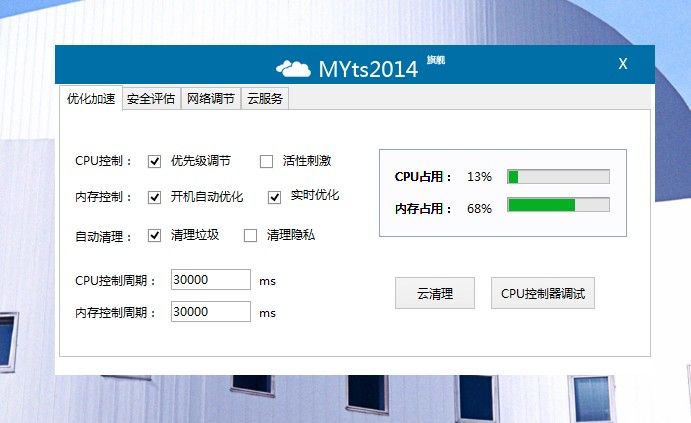Toggle the 开机自动优化 checkbox

[x=154, y=197]
